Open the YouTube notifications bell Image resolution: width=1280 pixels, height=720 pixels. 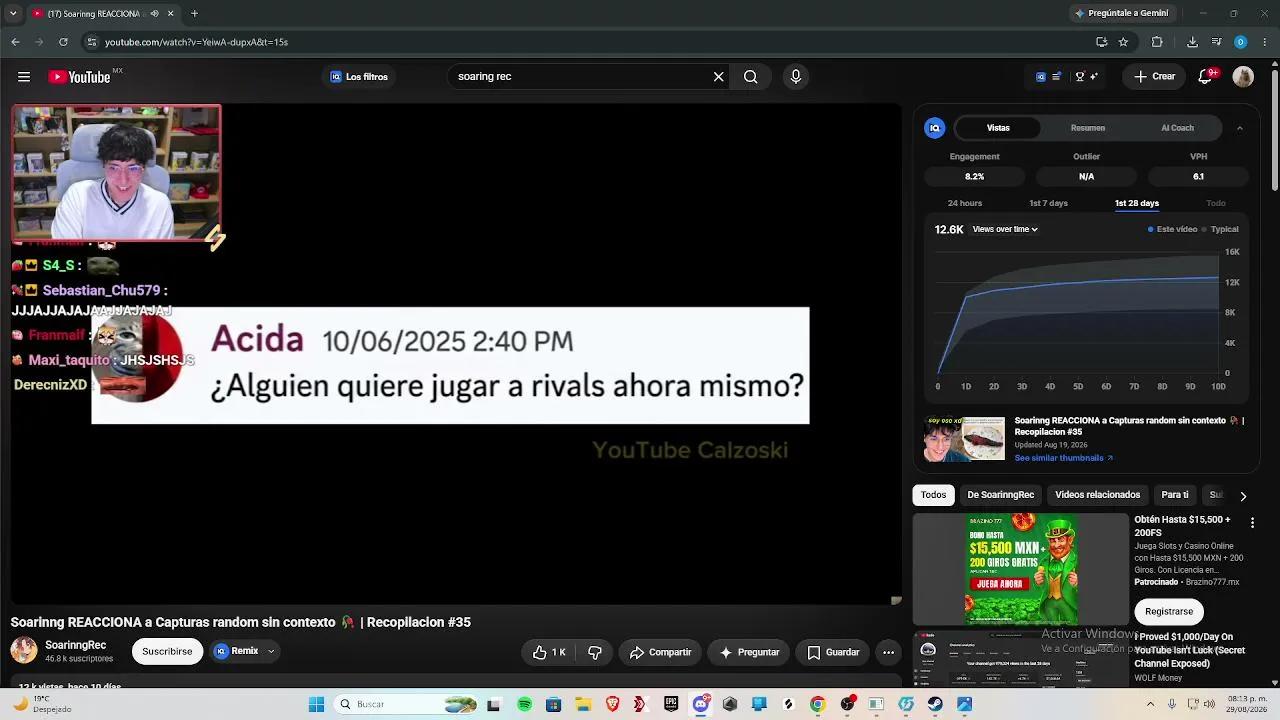coord(1206,77)
